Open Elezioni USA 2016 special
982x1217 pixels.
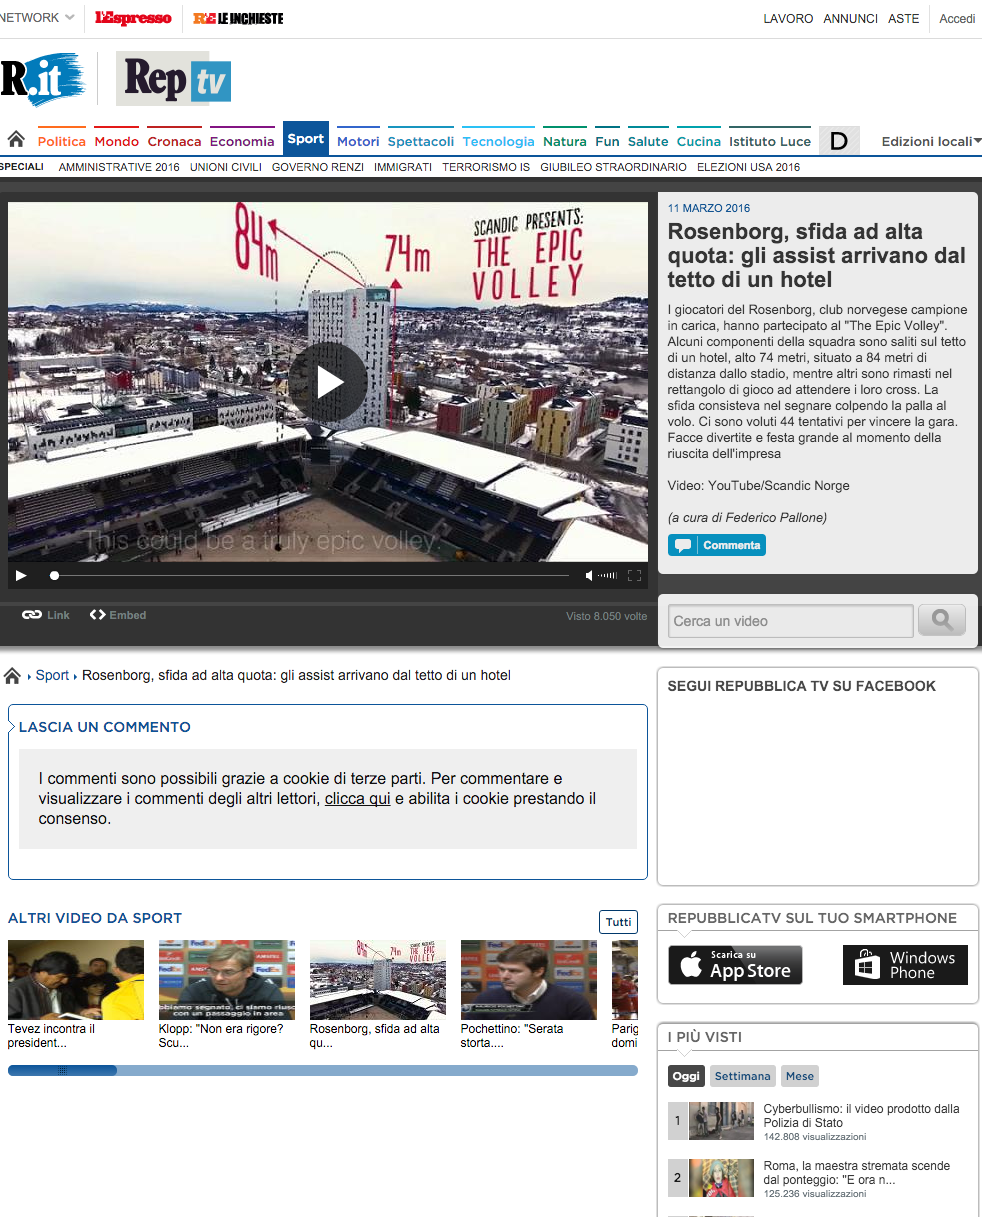(748, 167)
